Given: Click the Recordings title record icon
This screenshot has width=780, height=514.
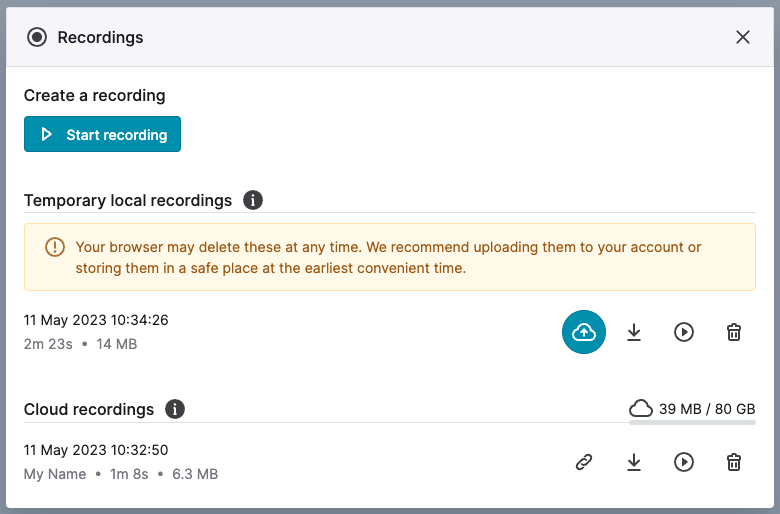Looking at the screenshot, I should 37,37.
